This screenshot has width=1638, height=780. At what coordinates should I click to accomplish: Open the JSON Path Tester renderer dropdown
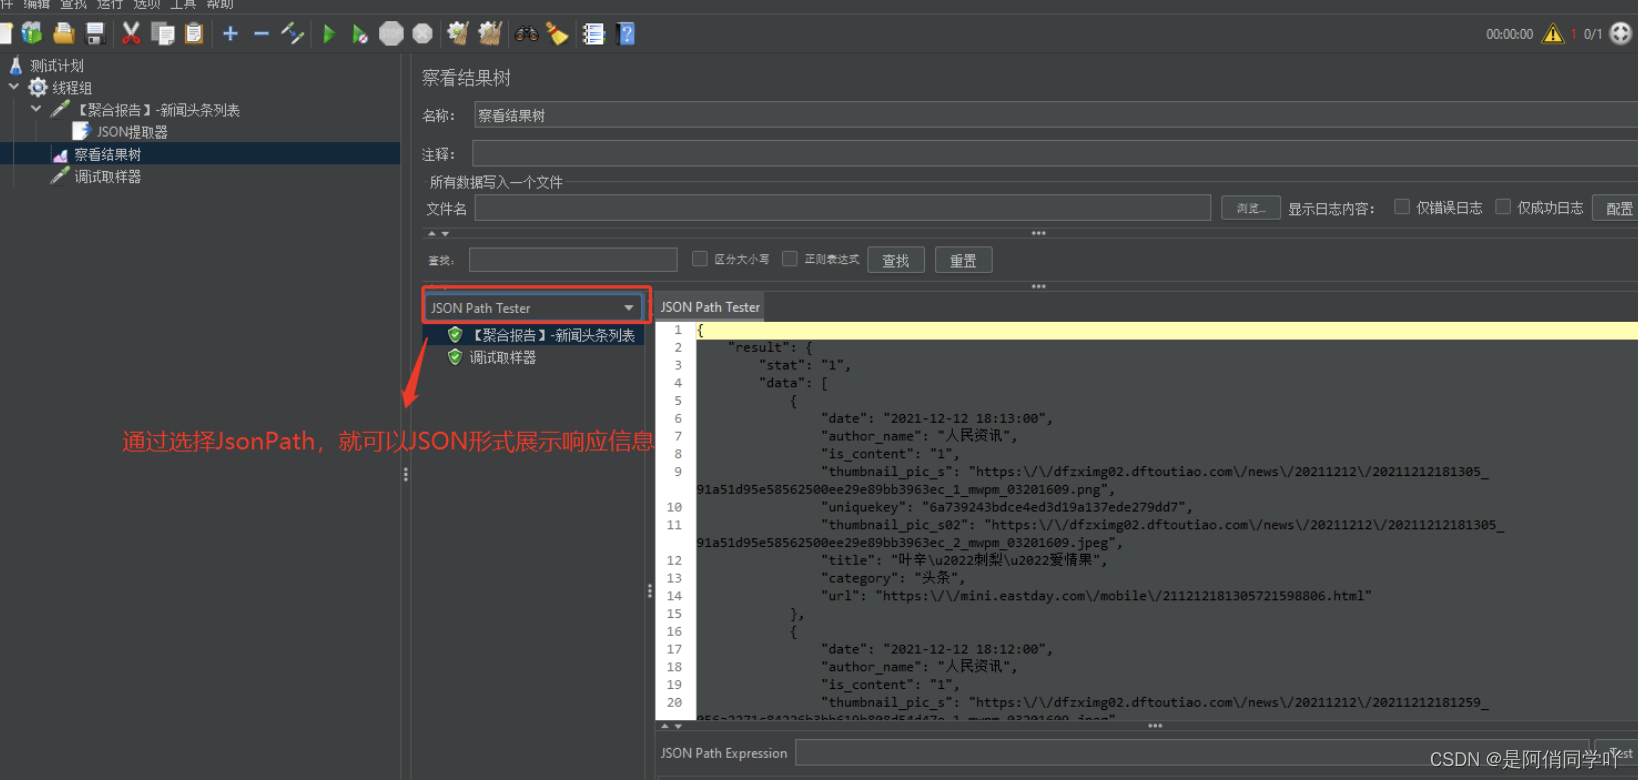[x=534, y=308]
